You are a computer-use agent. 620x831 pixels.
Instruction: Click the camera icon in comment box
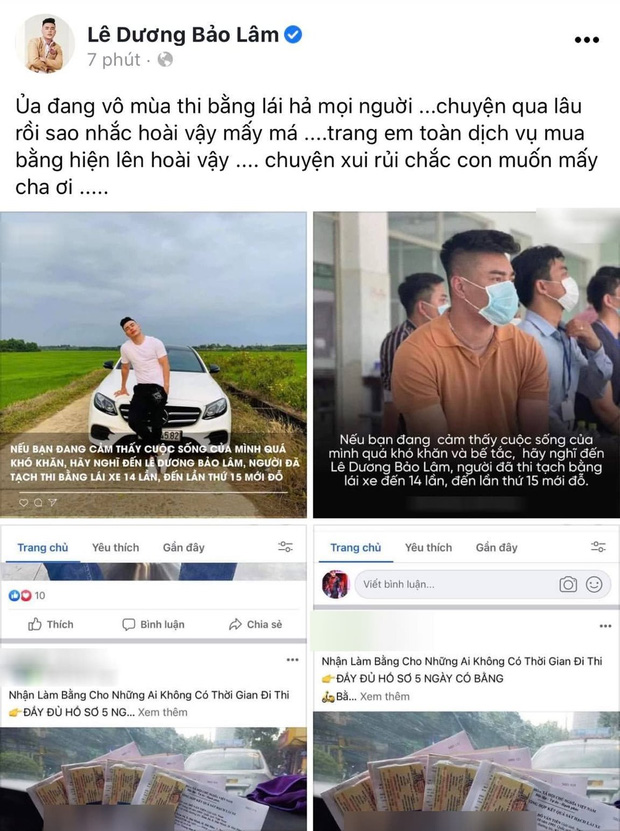[x=568, y=584]
